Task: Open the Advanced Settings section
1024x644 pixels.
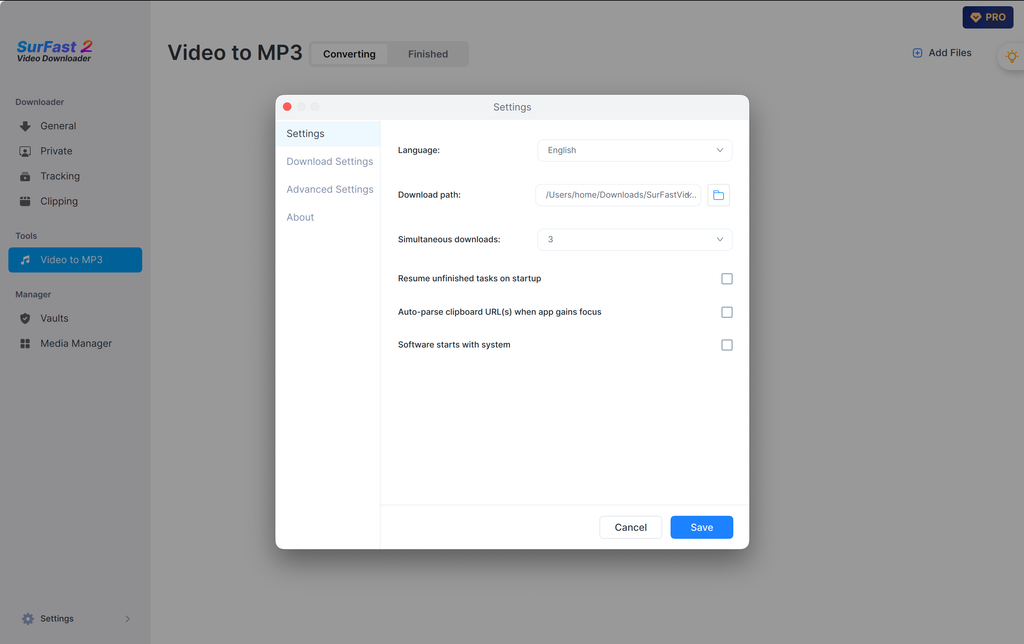Action: click(x=330, y=189)
